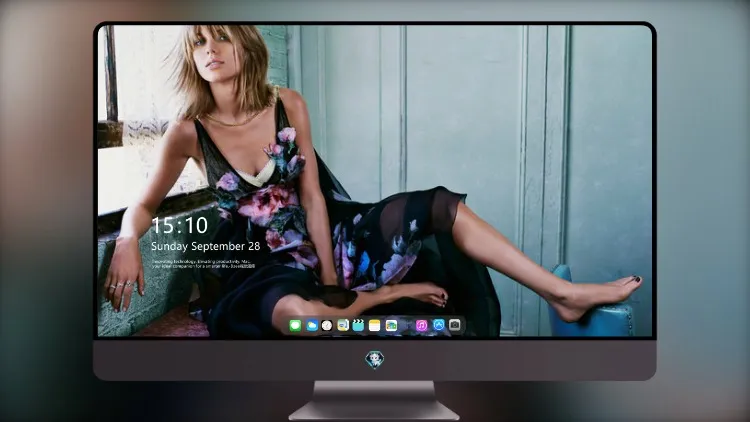Open the yellow Notes app in the dock

375,326
